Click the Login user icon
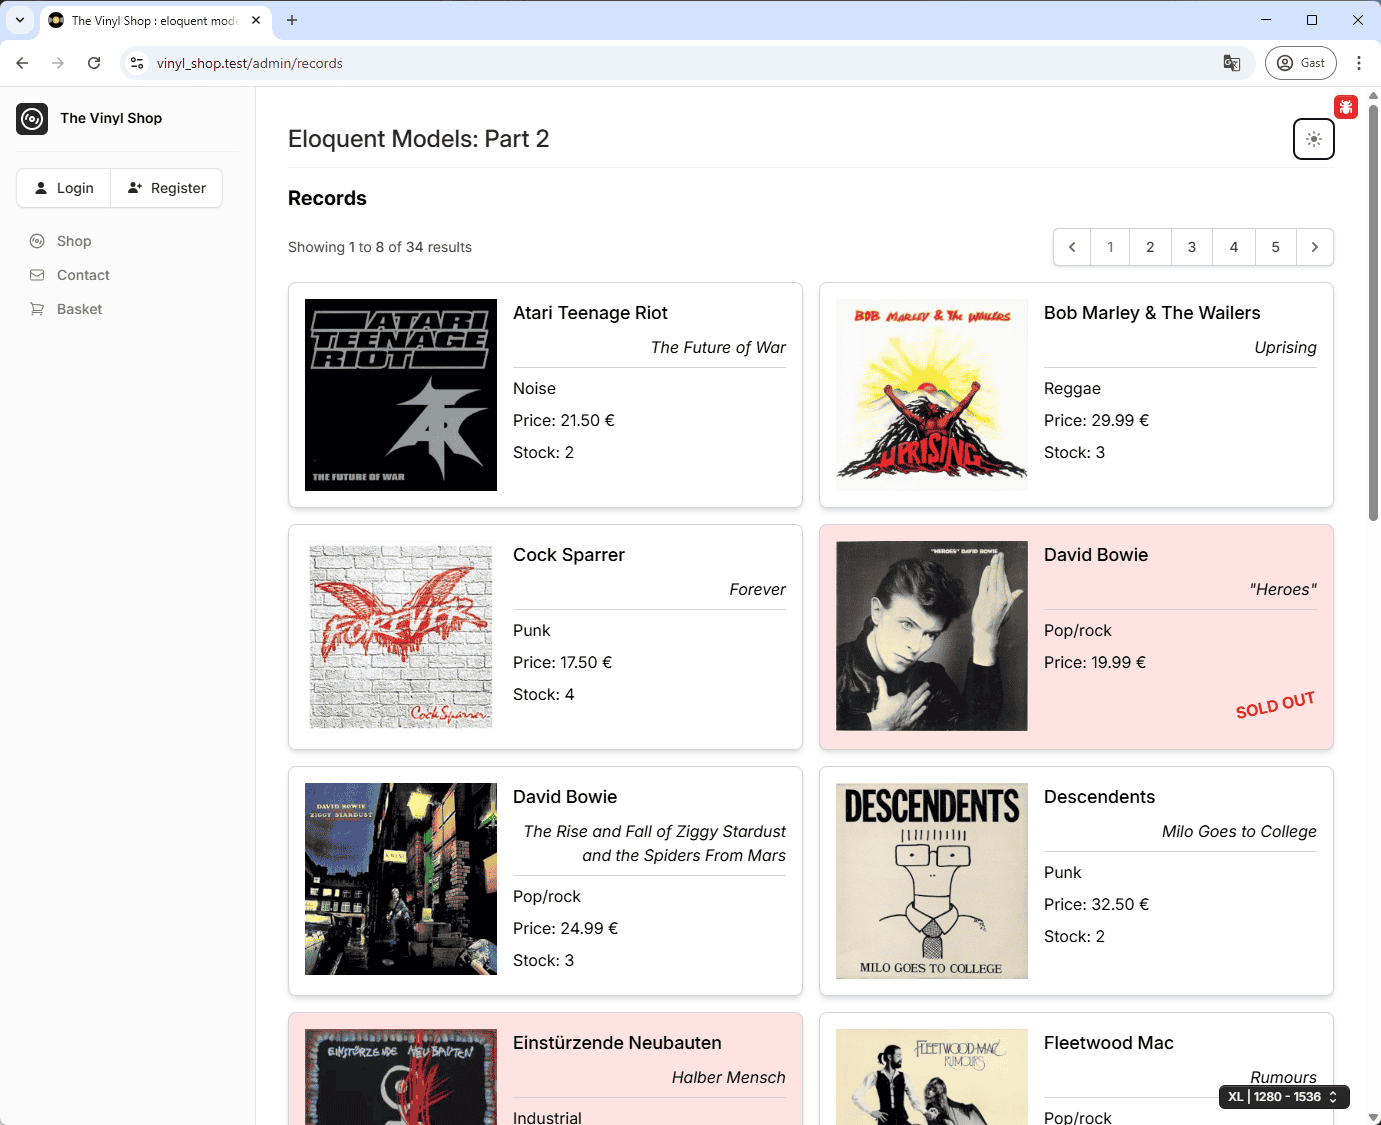 pyautogui.click(x=41, y=188)
